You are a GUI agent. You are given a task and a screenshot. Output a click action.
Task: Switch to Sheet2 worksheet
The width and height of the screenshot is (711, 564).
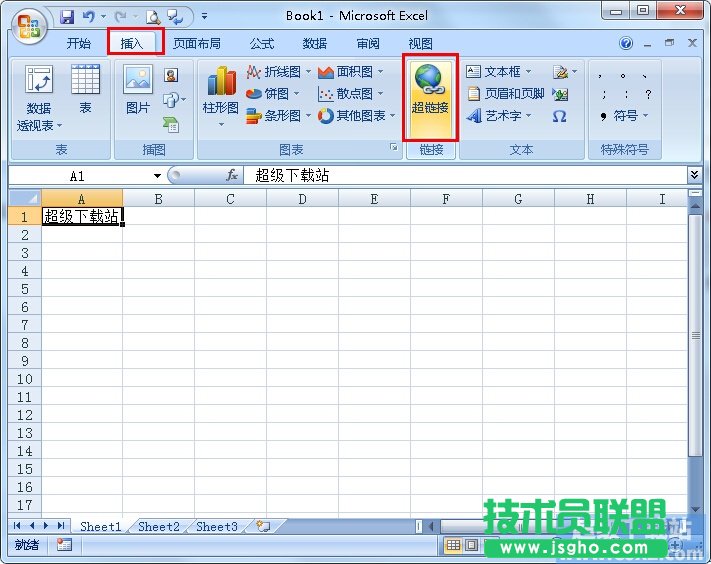click(159, 526)
